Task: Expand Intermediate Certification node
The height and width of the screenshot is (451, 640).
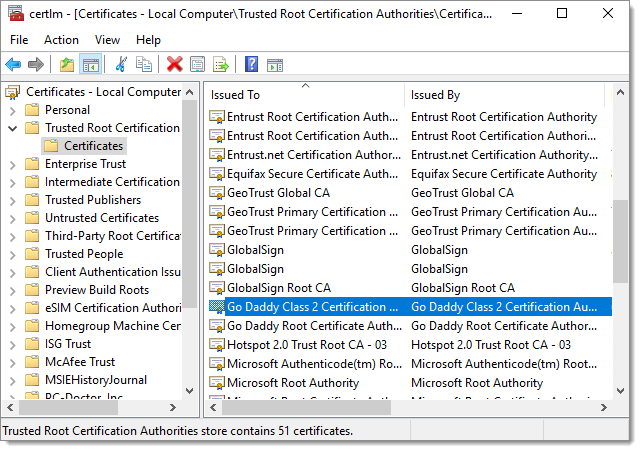Action: tap(13, 183)
